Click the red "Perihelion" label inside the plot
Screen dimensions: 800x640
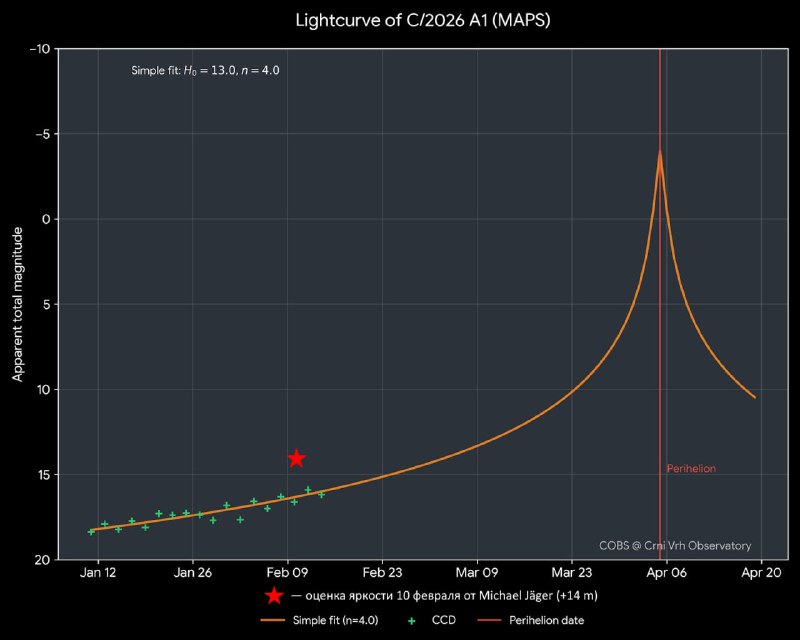pos(691,469)
